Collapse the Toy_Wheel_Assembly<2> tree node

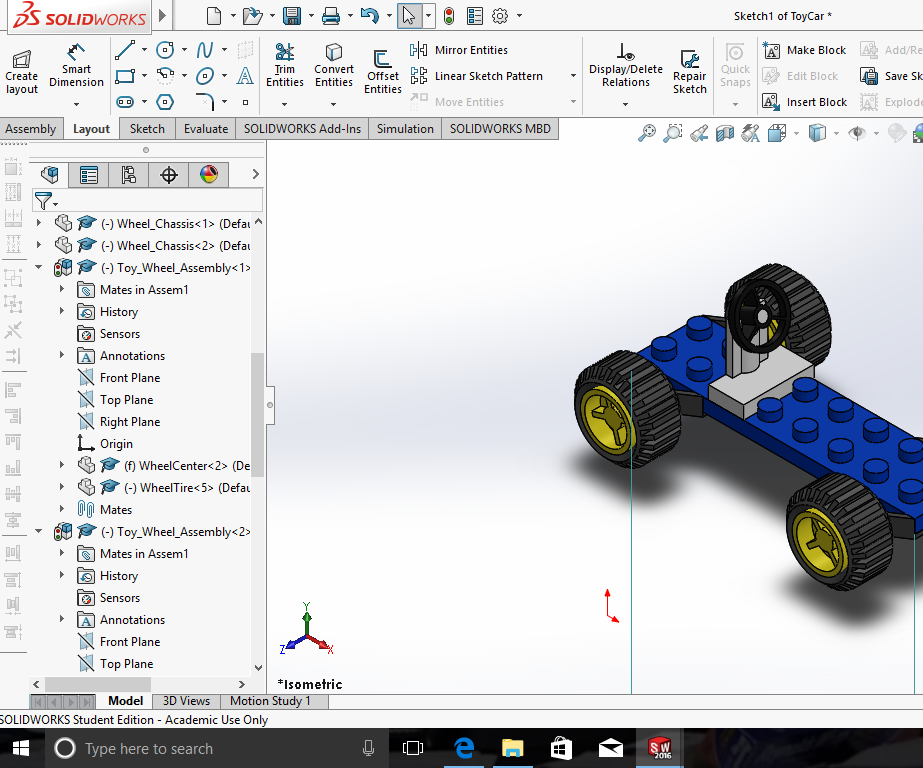coord(38,531)
